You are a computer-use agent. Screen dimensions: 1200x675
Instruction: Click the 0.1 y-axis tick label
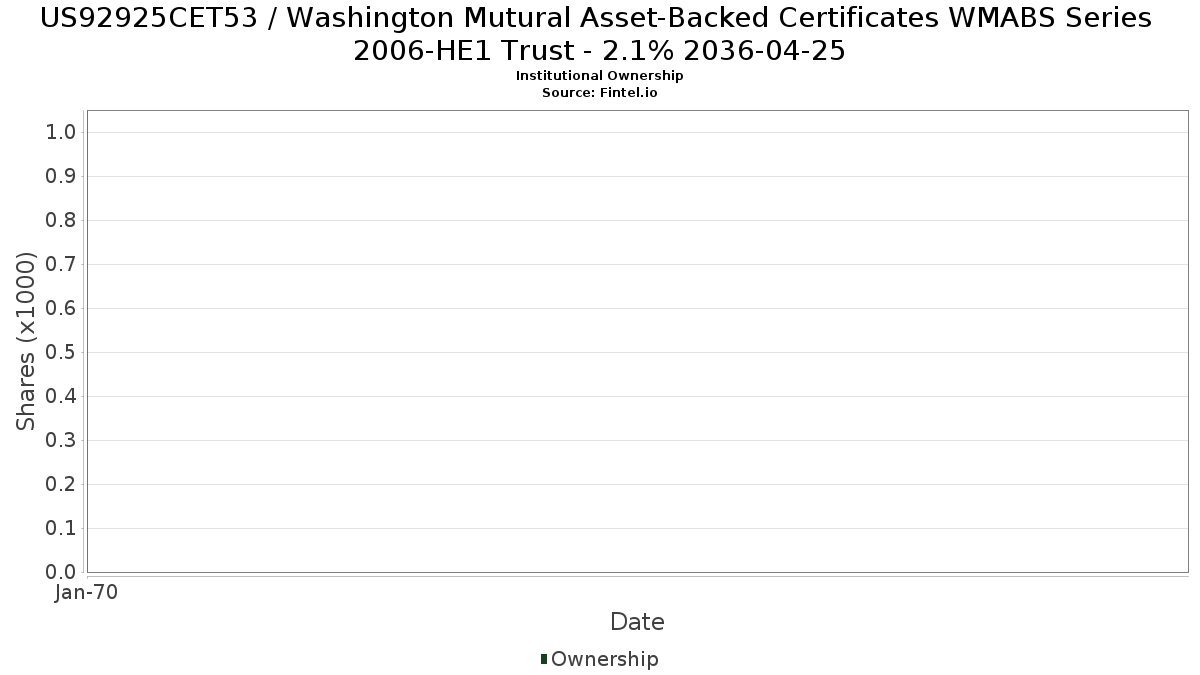click(x=61, y=529)
